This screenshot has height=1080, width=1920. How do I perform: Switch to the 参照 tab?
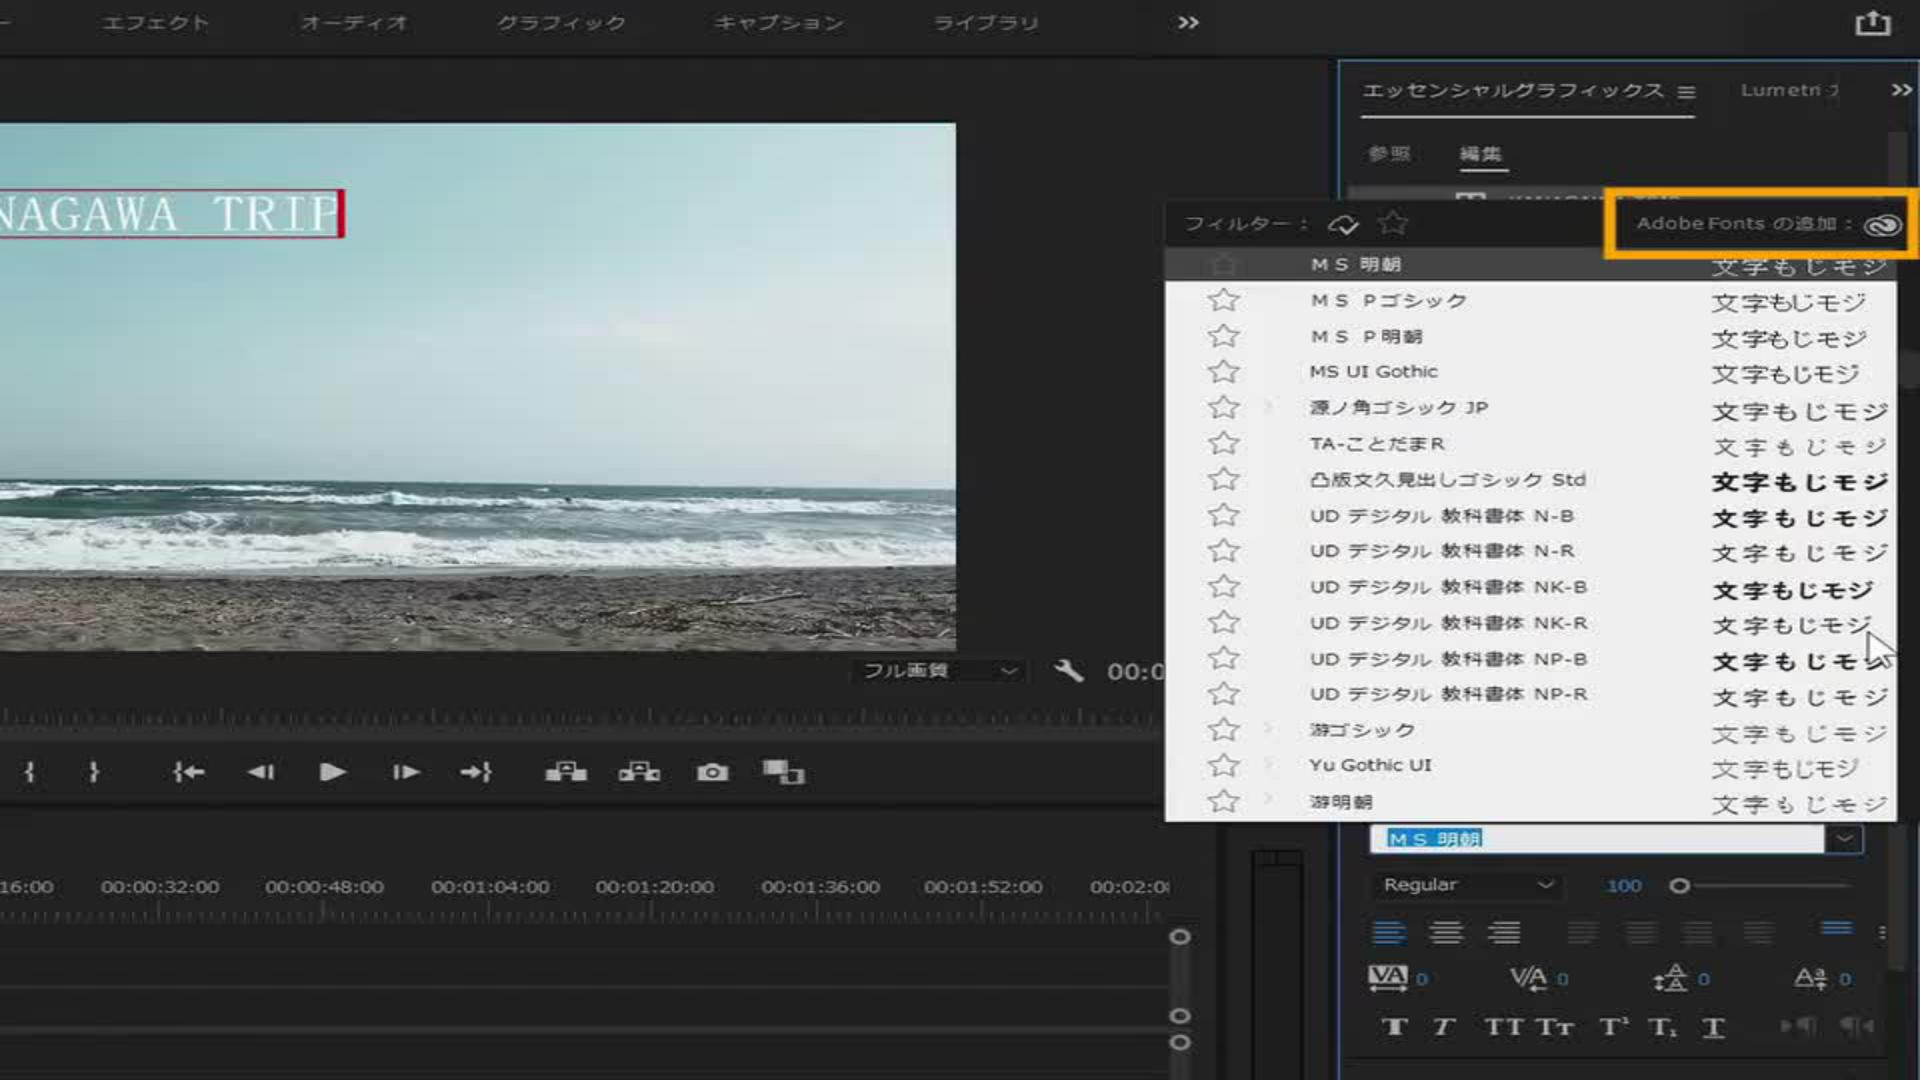1389,154
